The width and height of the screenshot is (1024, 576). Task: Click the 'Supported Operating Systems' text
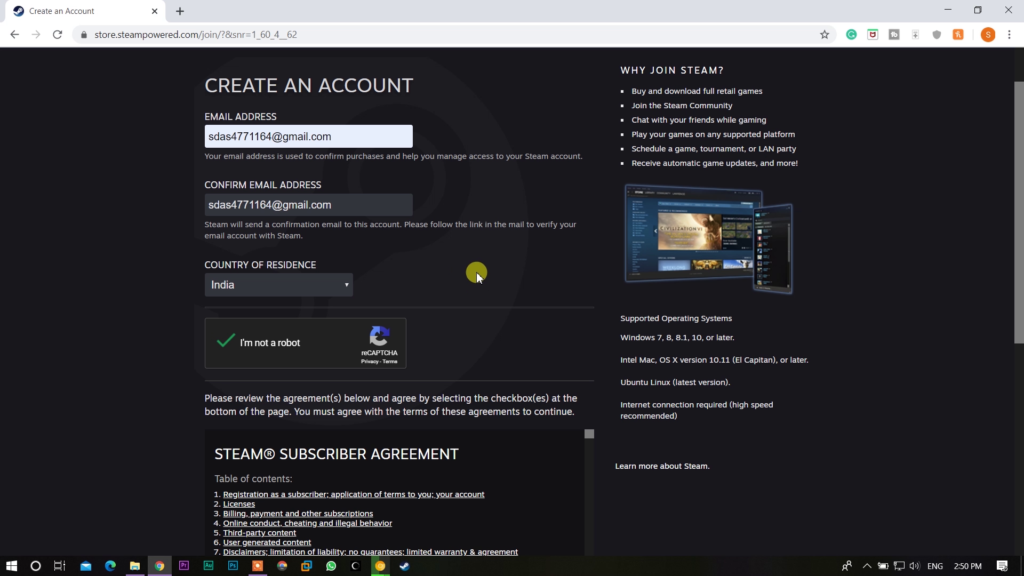click(x=676, y=319)
